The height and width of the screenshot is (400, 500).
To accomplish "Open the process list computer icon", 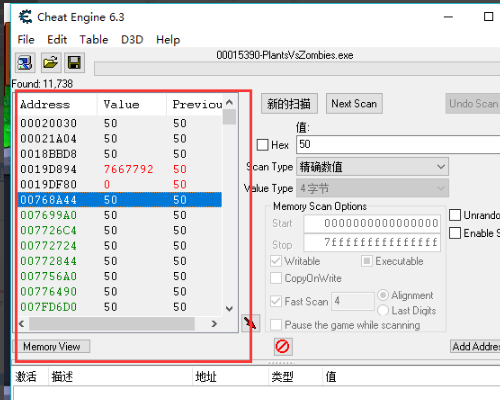I will coord(25,62).
